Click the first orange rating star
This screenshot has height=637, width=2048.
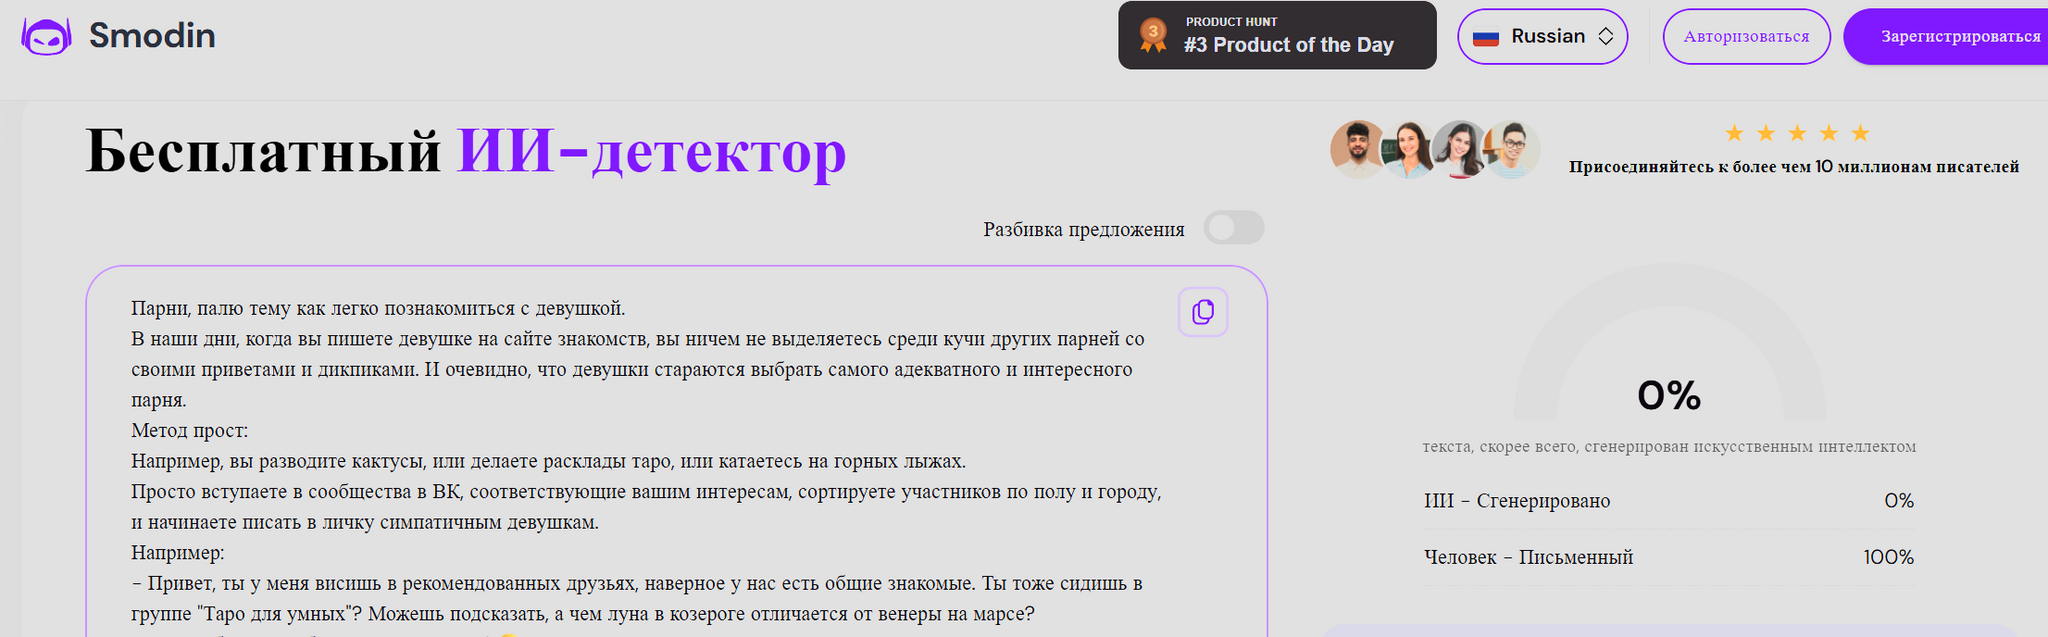coord(1734,133)
